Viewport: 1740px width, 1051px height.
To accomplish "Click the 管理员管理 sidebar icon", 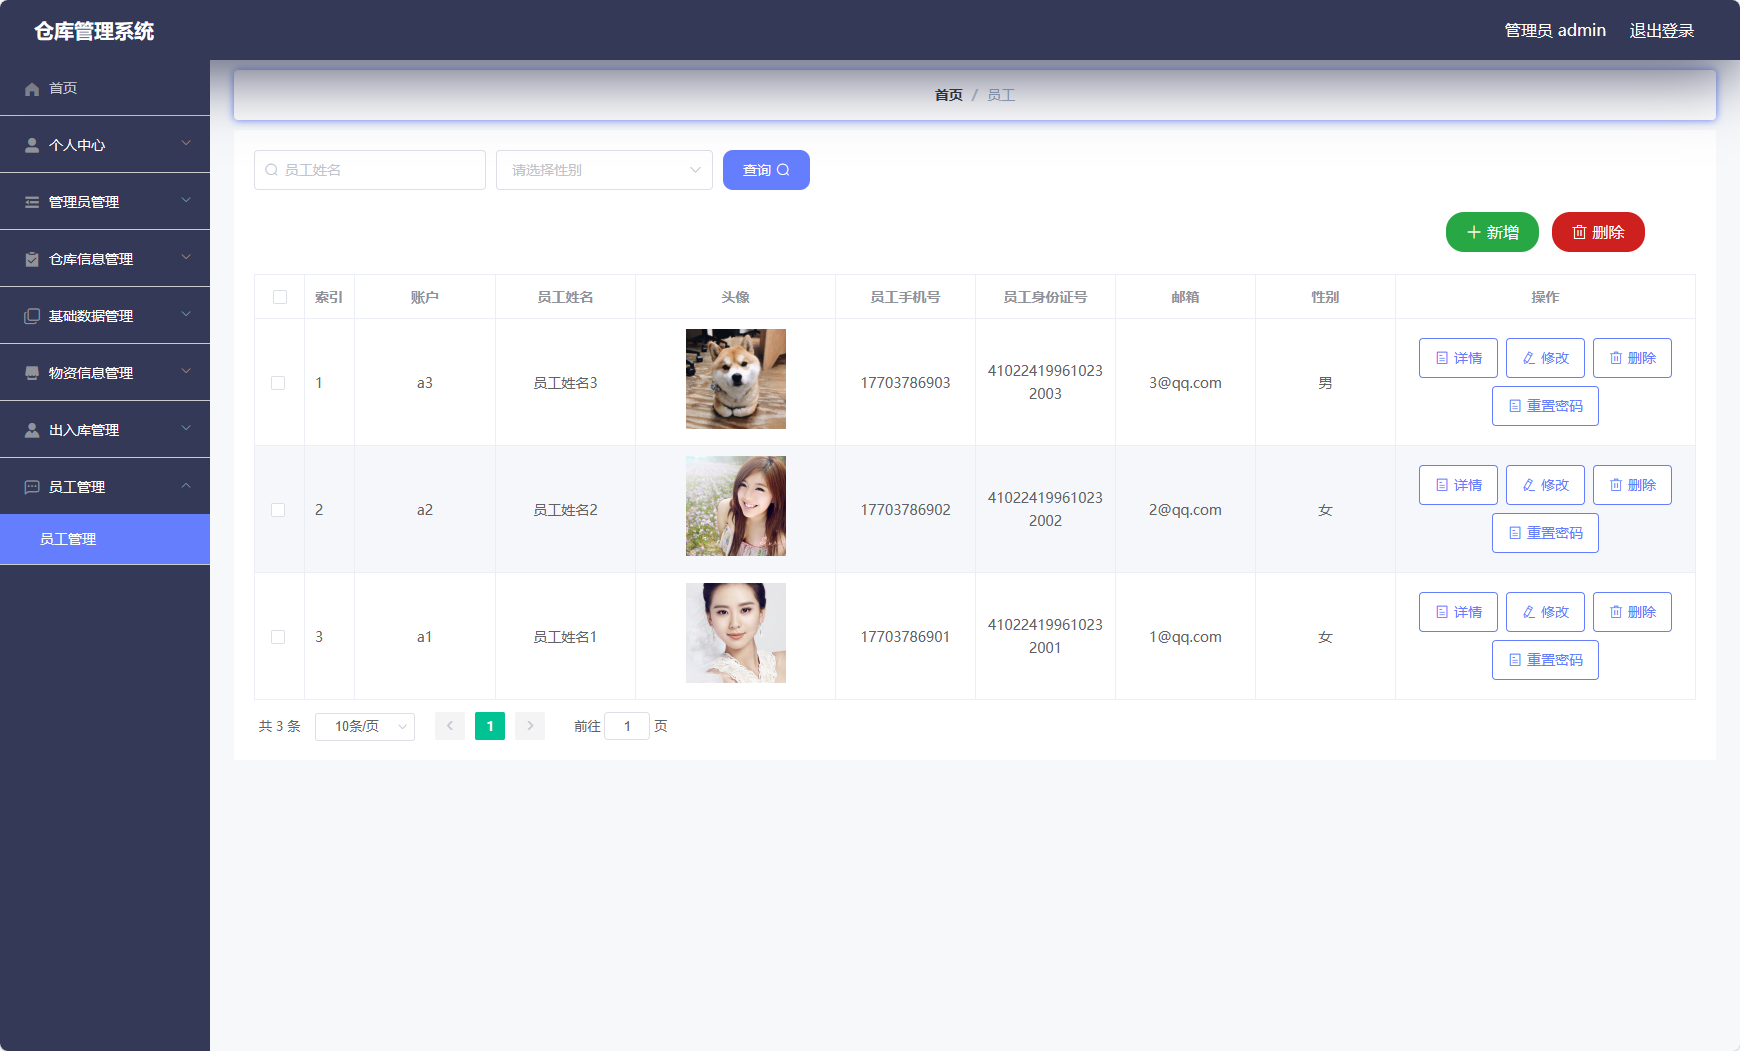I will pos(28,201).
